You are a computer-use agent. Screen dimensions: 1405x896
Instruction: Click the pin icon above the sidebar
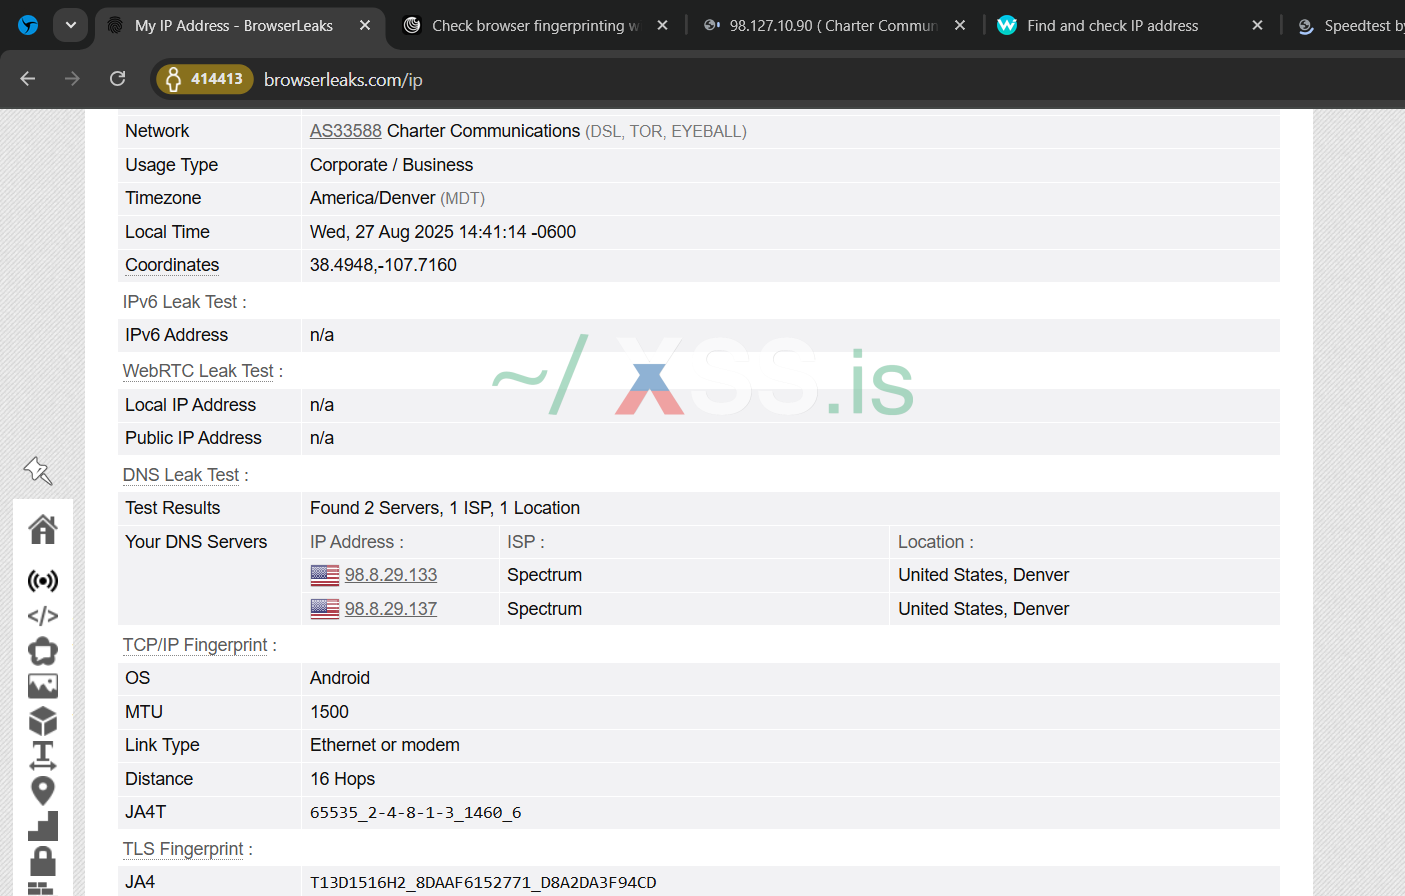38,470
